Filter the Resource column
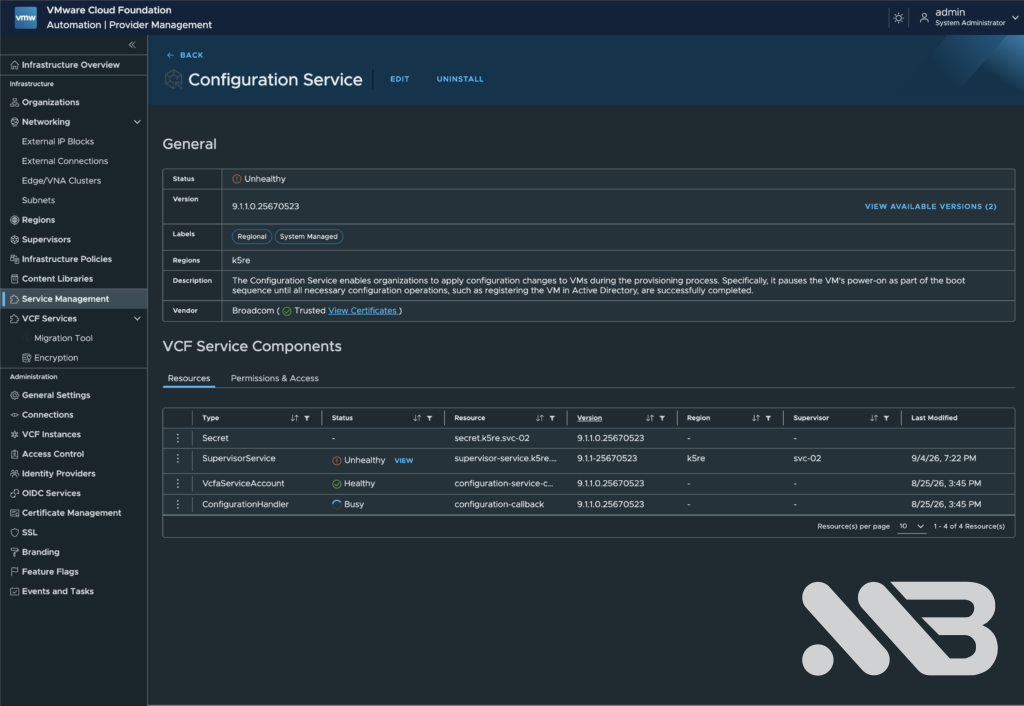Screen dimensions: 1024x706 (552, 418)
